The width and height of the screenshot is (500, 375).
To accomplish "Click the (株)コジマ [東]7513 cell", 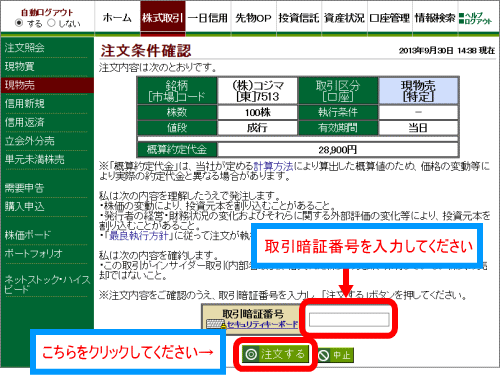I will [257, 91].
